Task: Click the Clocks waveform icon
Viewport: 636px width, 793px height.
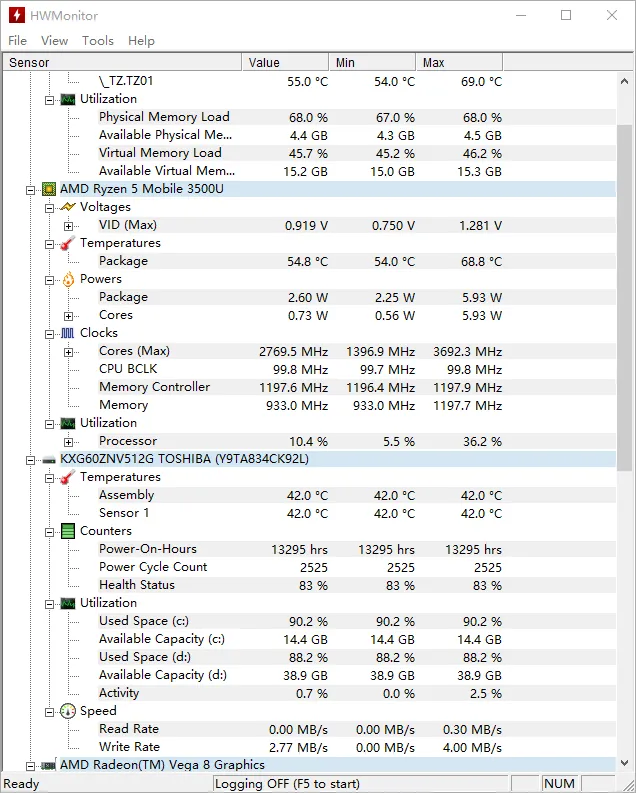Action: coord(68,333)
